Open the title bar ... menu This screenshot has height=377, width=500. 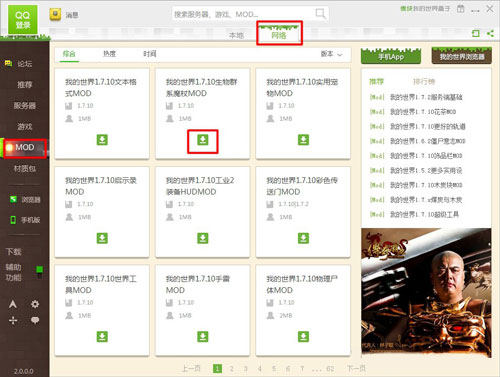coord(475,10)
